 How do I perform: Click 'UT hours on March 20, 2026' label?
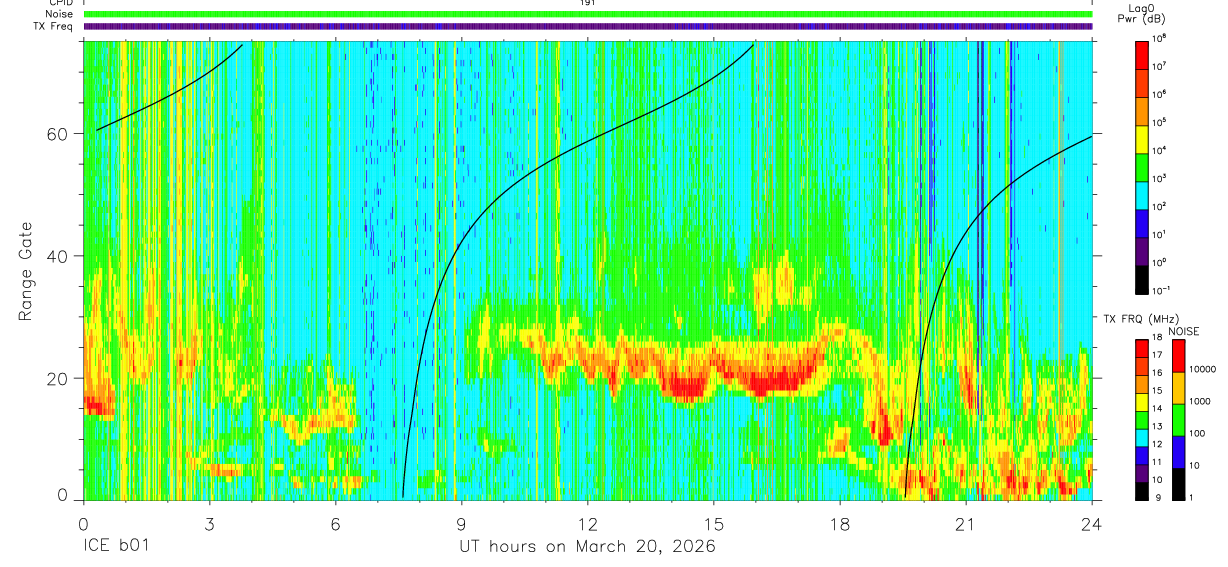[587, 547]
